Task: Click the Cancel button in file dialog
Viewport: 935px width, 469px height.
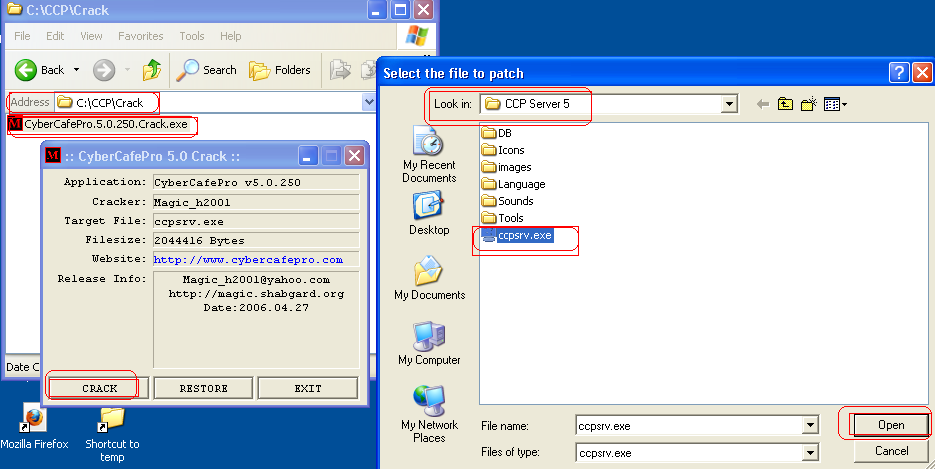Action: click(x=891, y=451)
